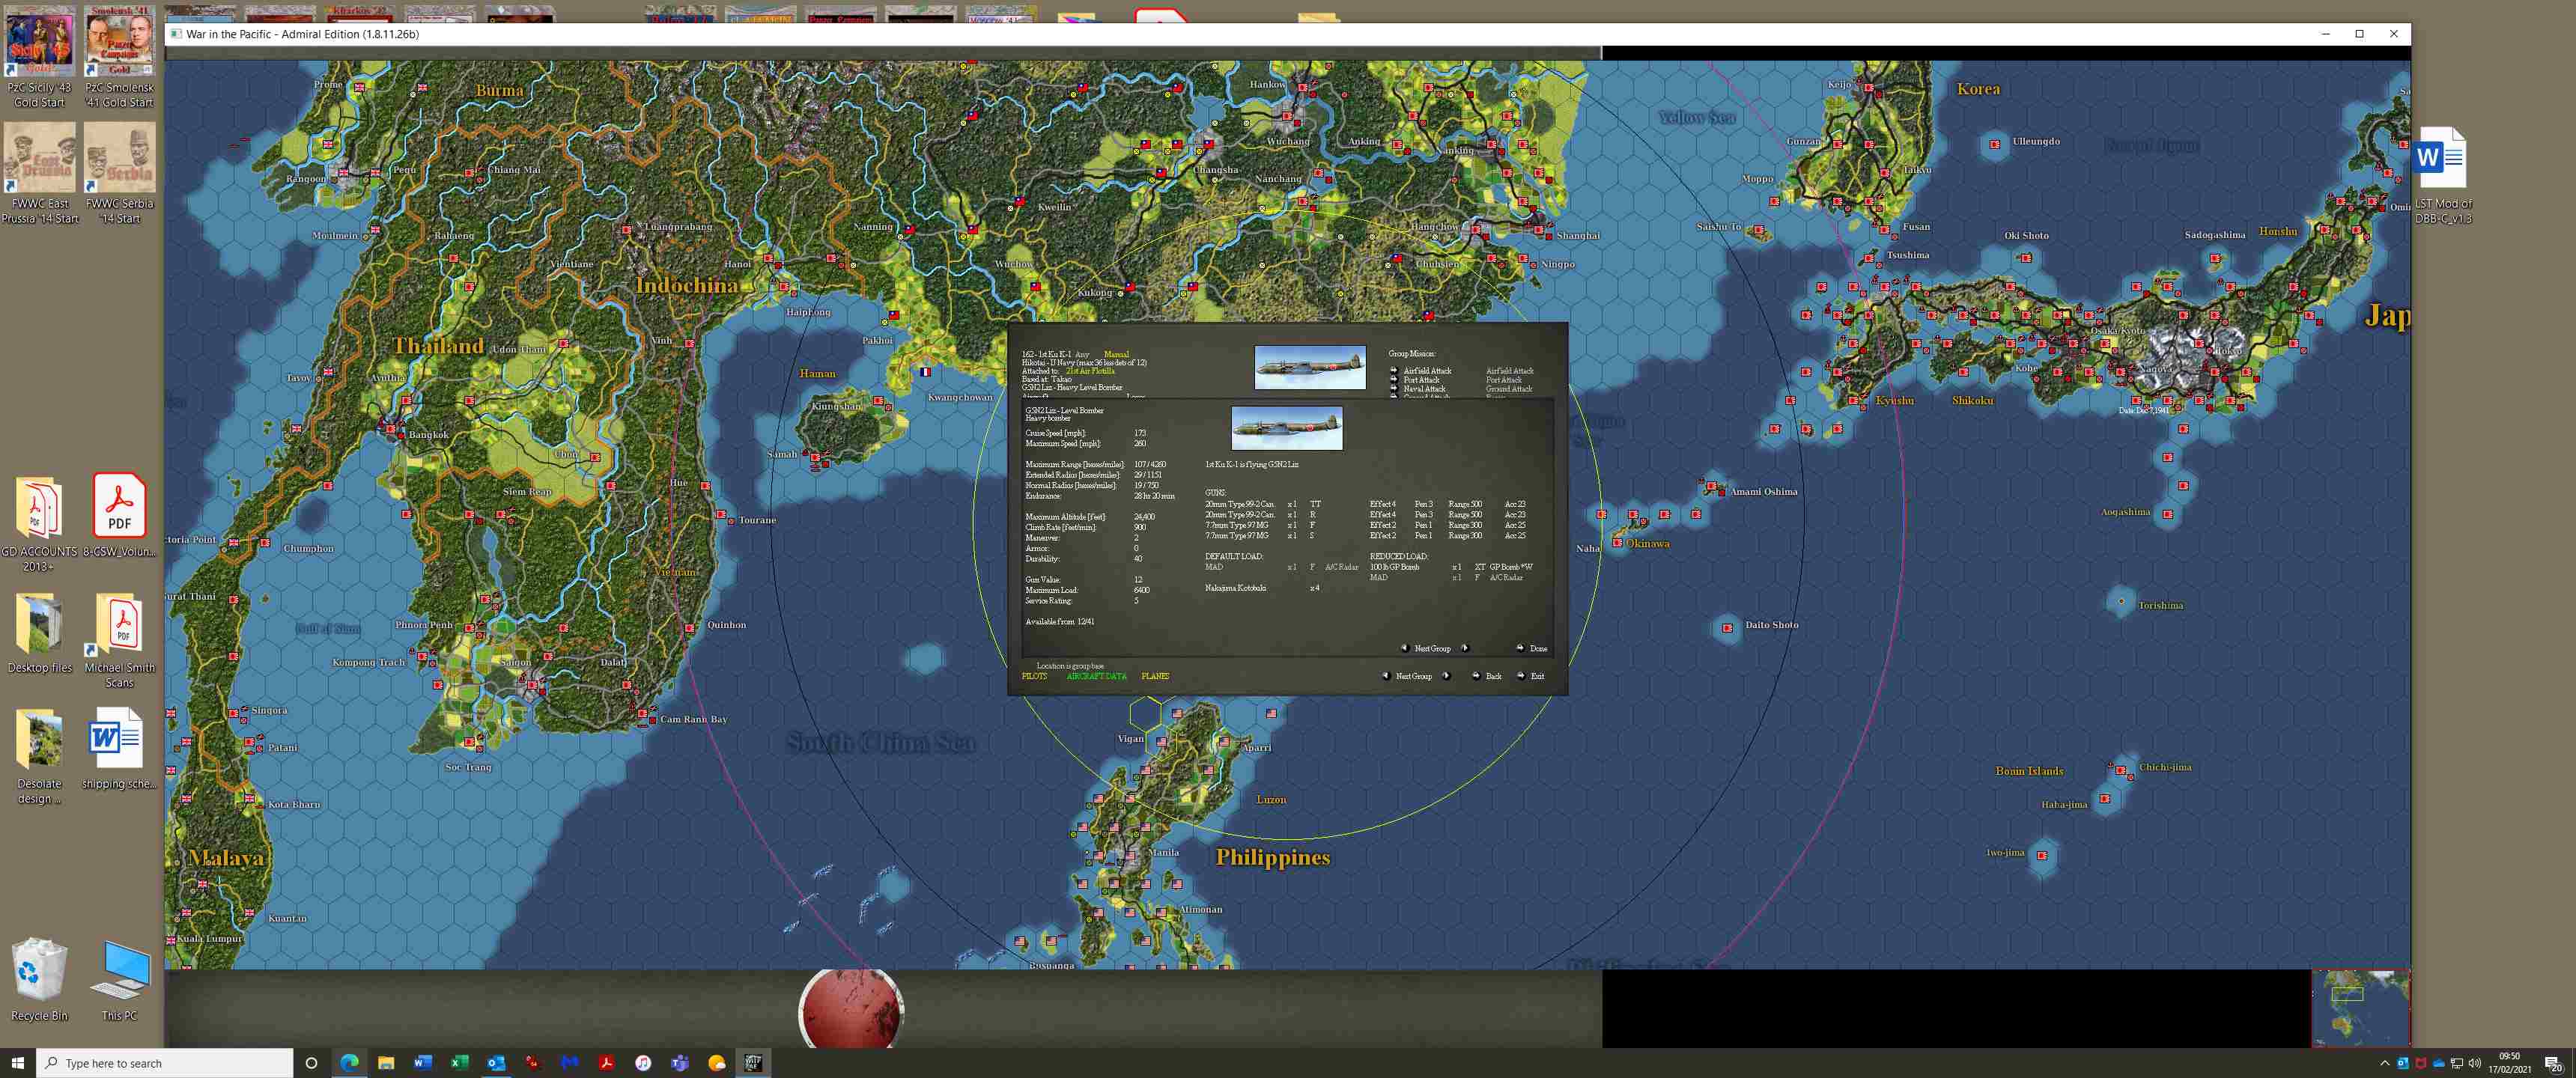Click the Exit button in unit dialog
The width and height of the screenshot is (2576, 1078).
click(x=1537, y=676)
